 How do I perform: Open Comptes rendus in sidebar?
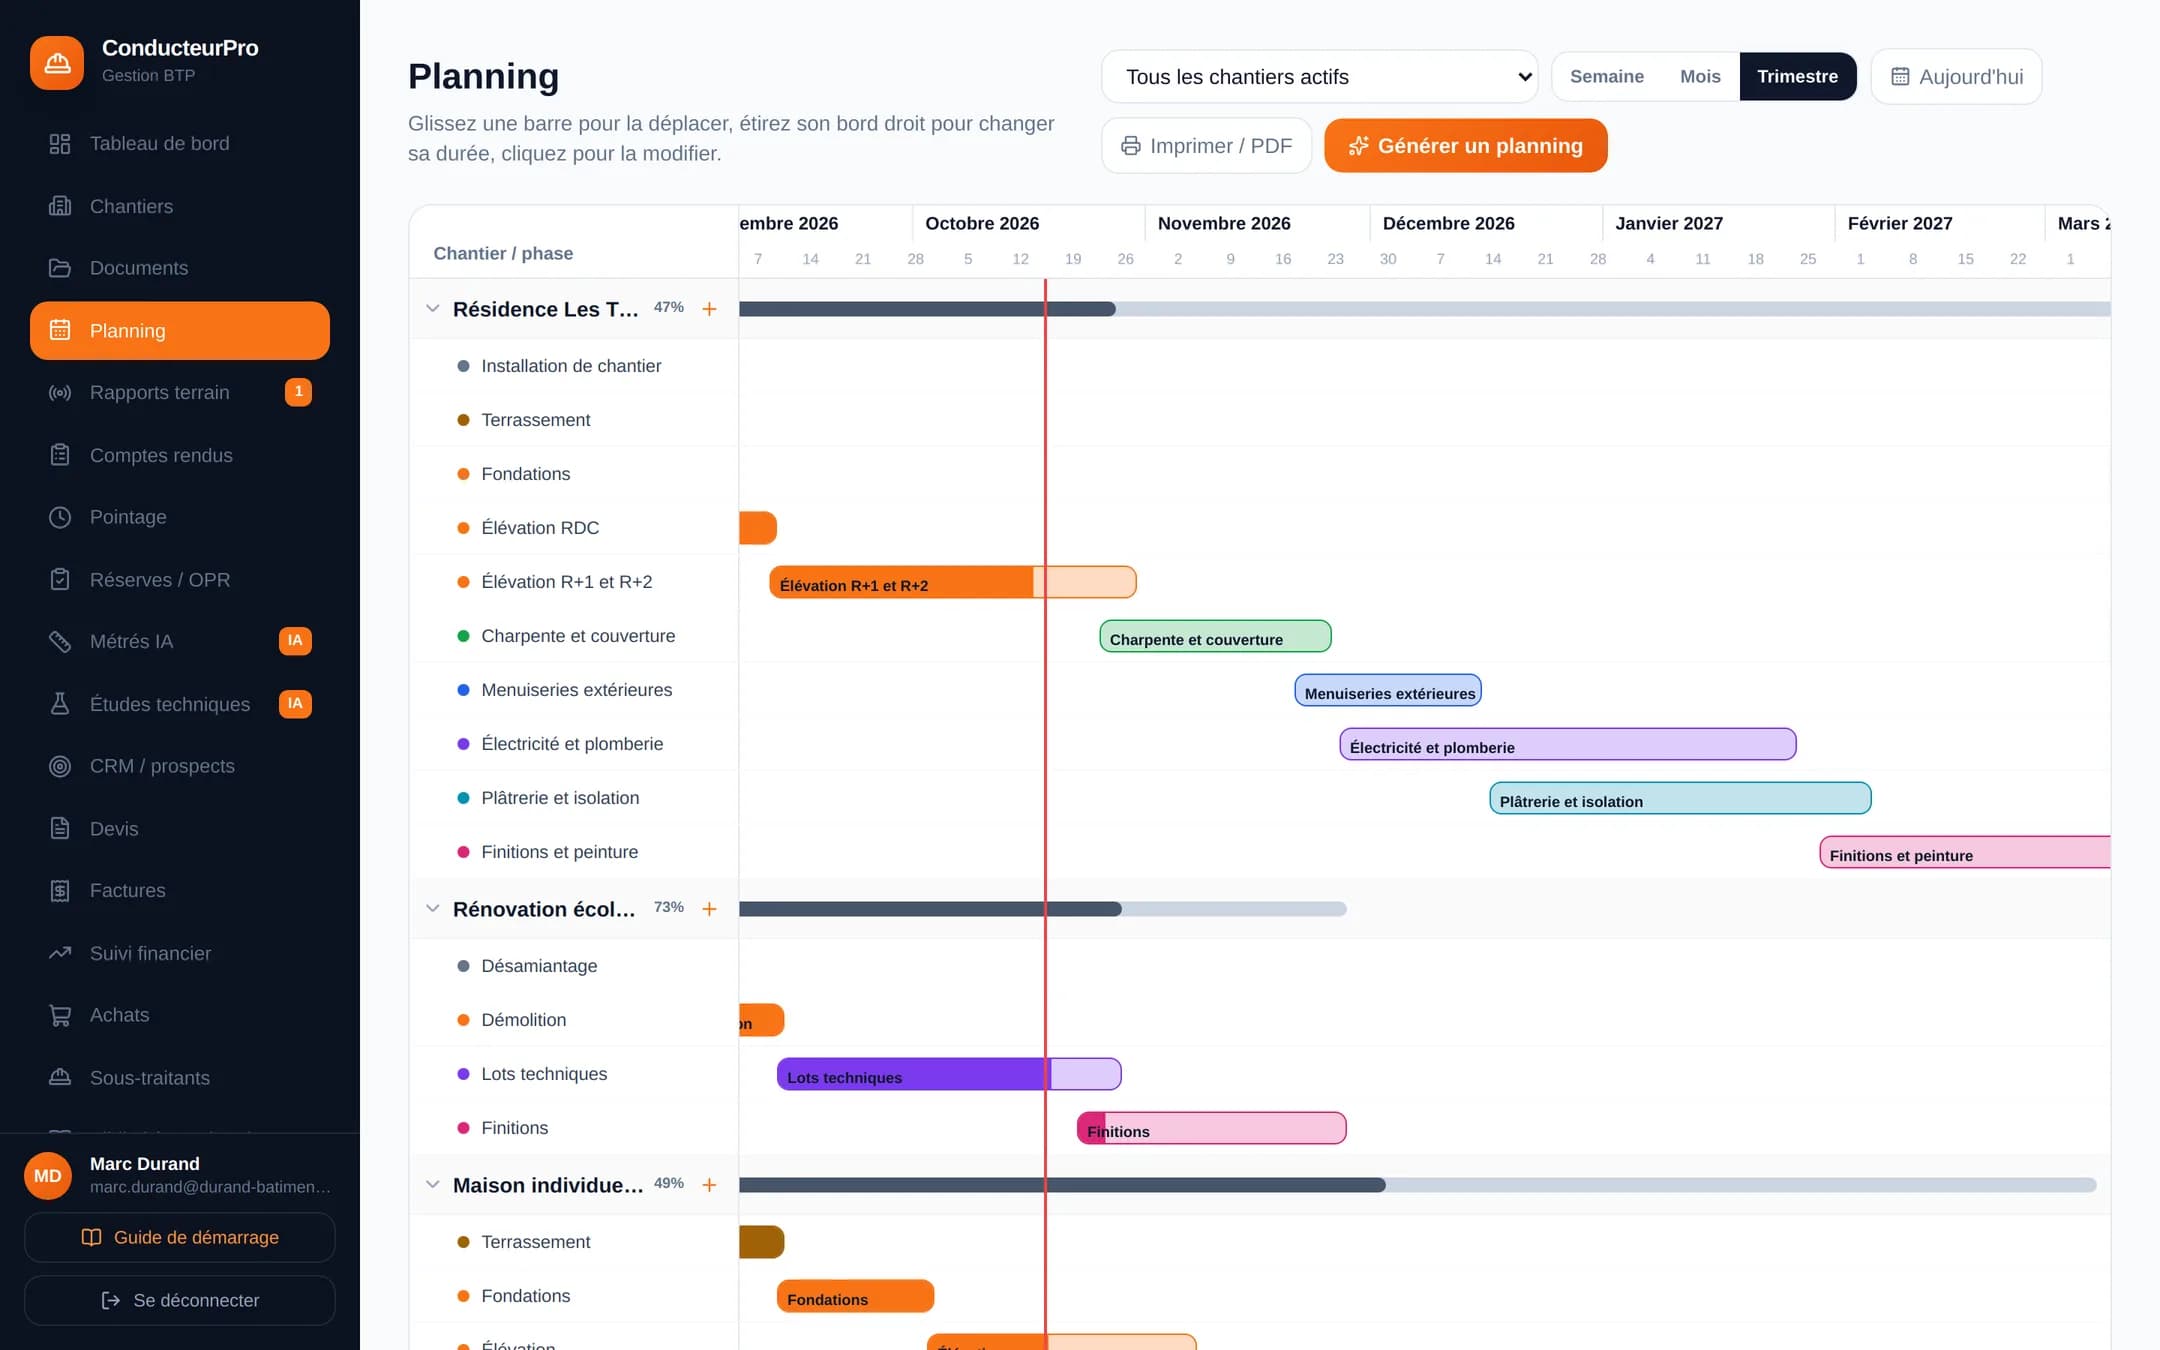[180, 455]
